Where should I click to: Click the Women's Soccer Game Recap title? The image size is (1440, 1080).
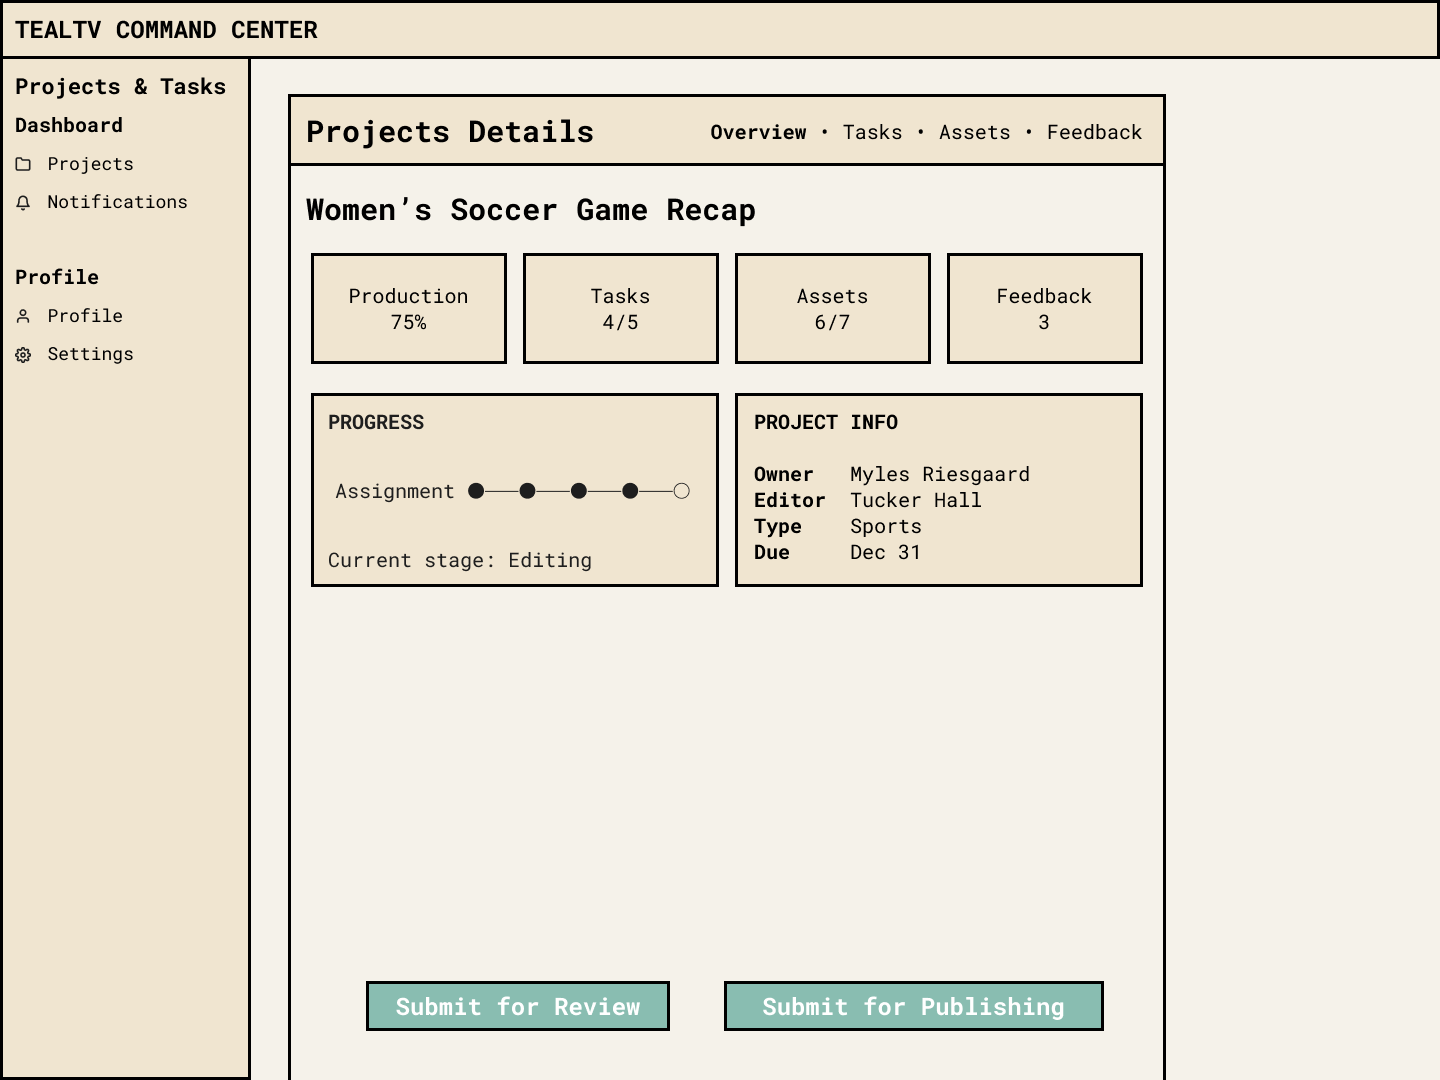(531, 210)
